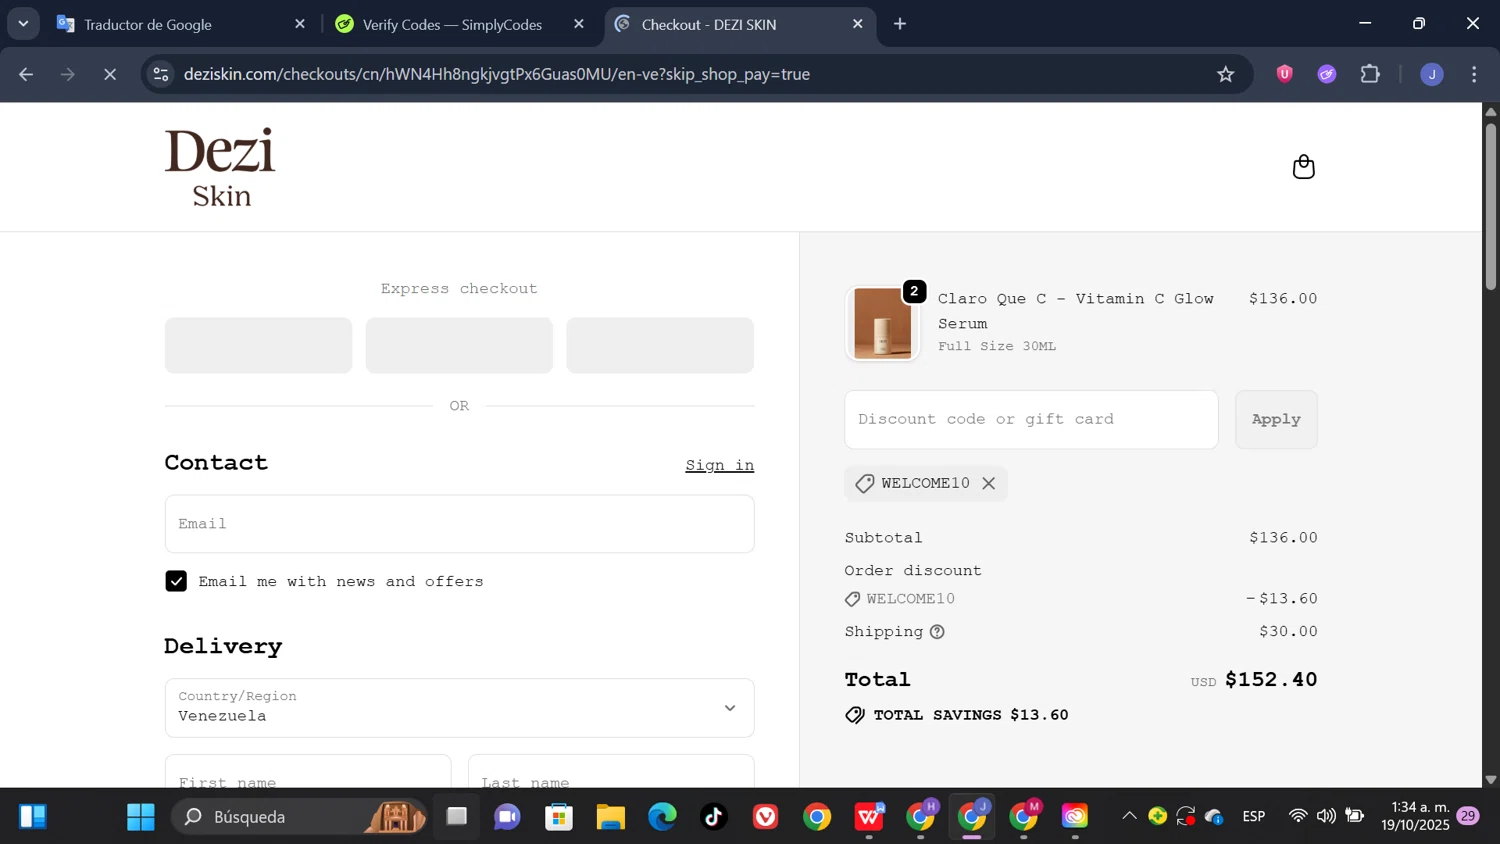Launch Microsoft Edge from the taskbar

tap(662, 817)
